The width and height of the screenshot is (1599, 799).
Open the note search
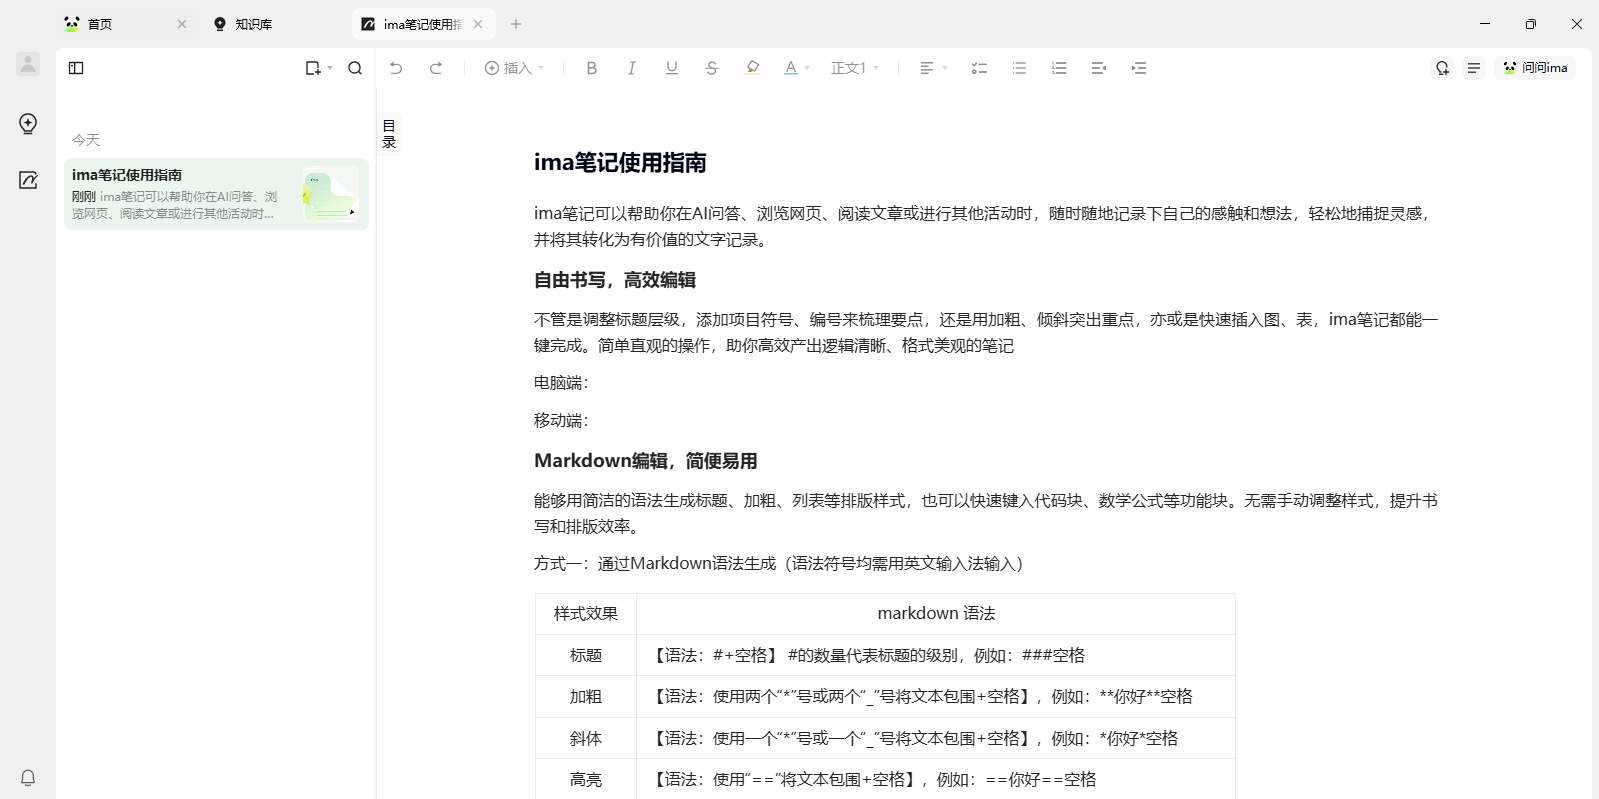tap(355, 68)
